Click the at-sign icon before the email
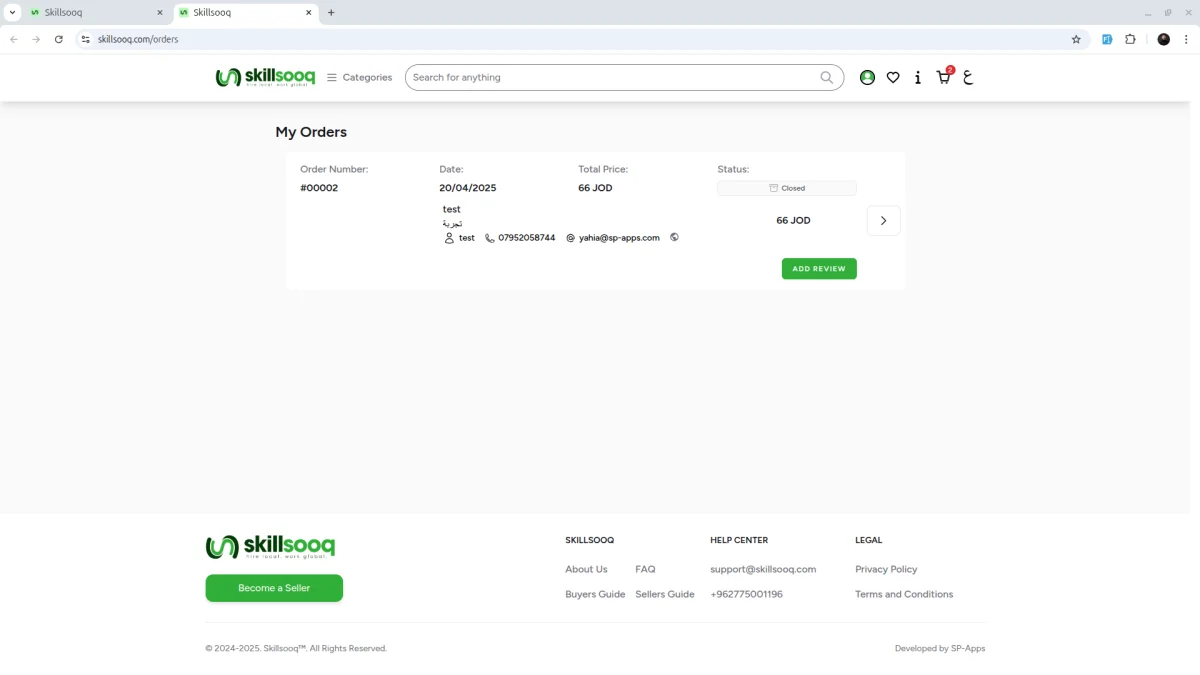 click(570, 238)
